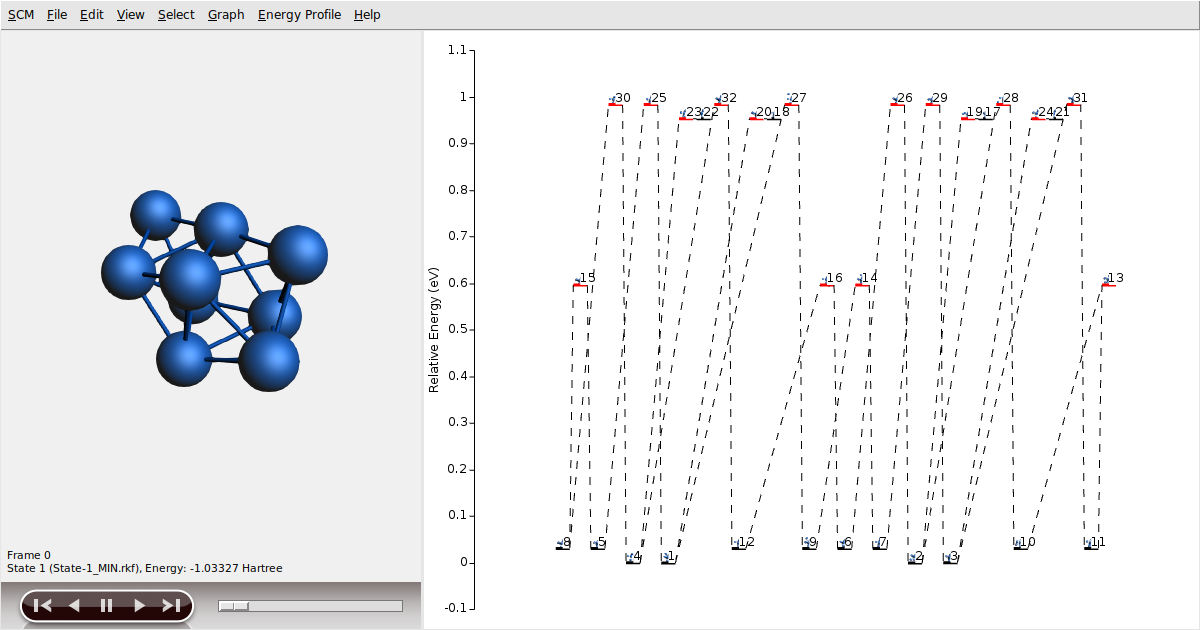Jump to the last frame
The image size is (1200, 630).
point(171,605)
